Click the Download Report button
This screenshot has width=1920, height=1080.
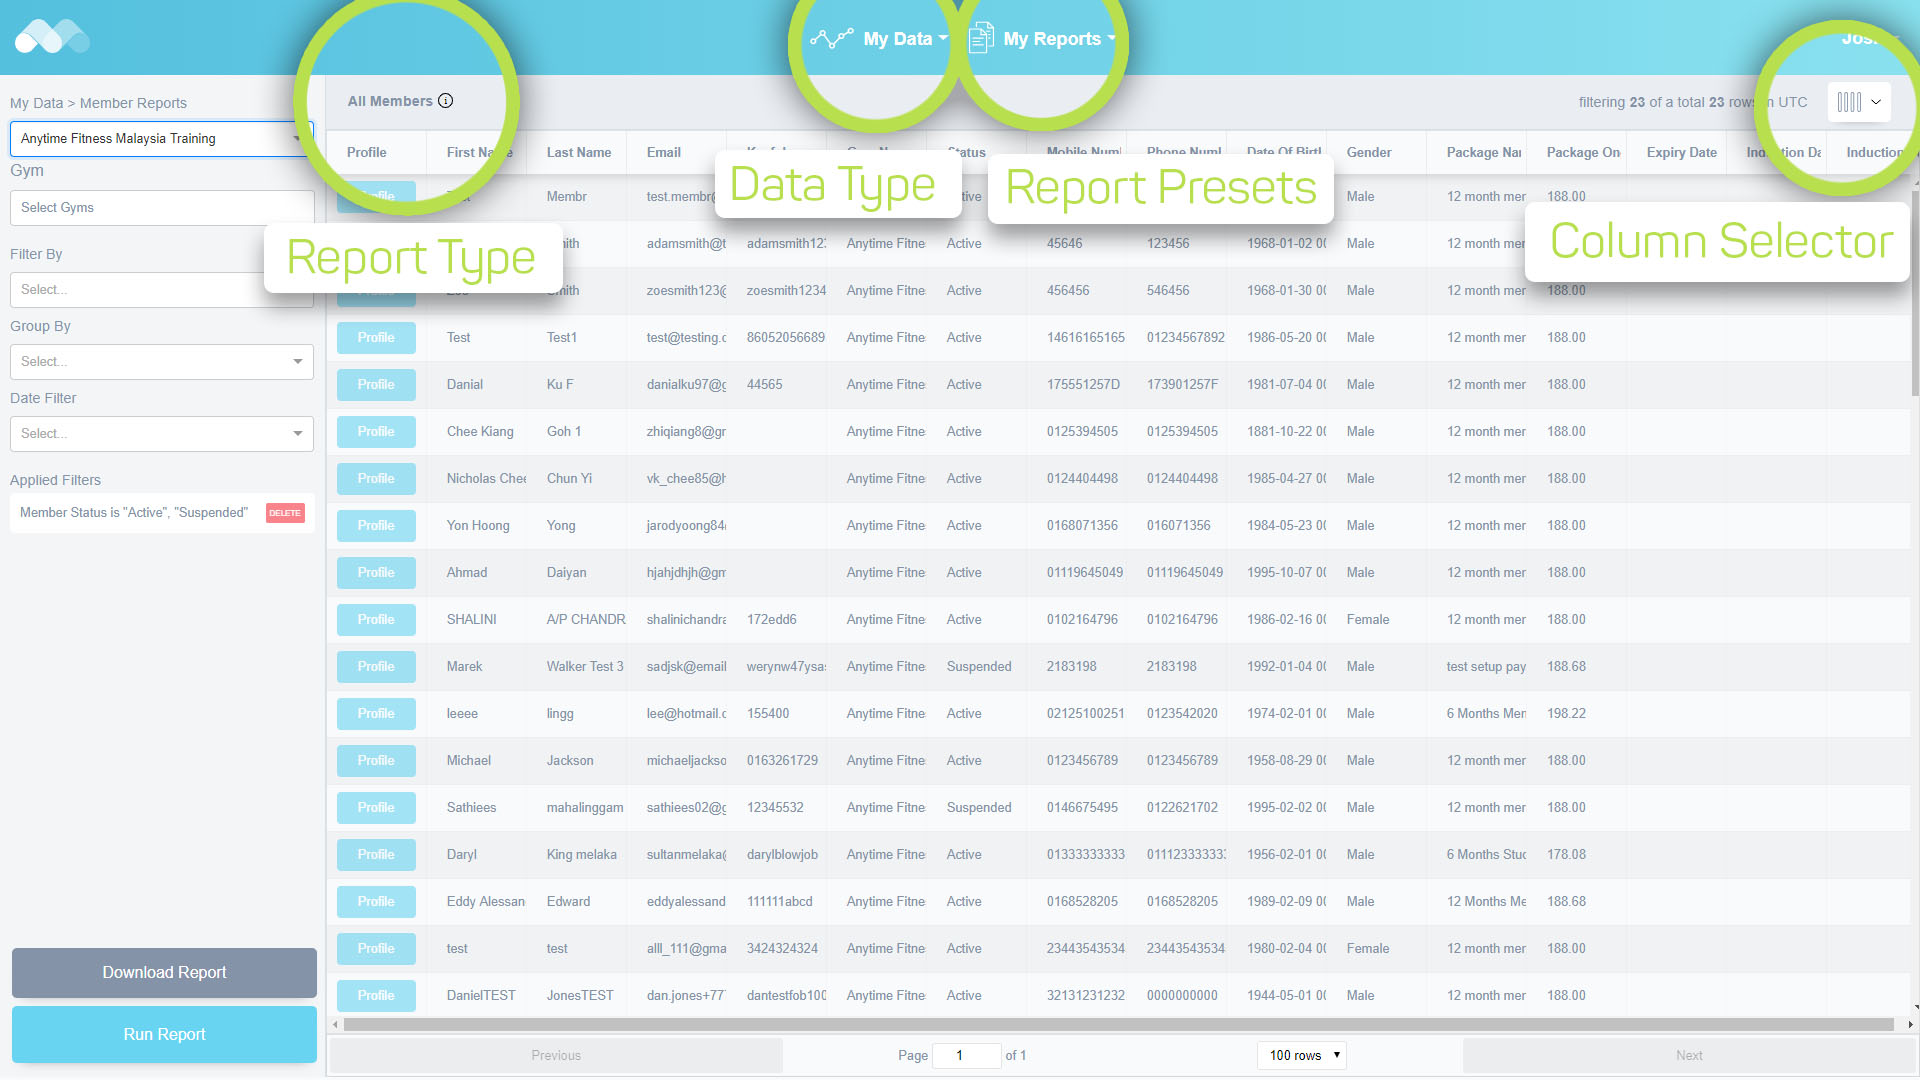[x=164, y=973]
